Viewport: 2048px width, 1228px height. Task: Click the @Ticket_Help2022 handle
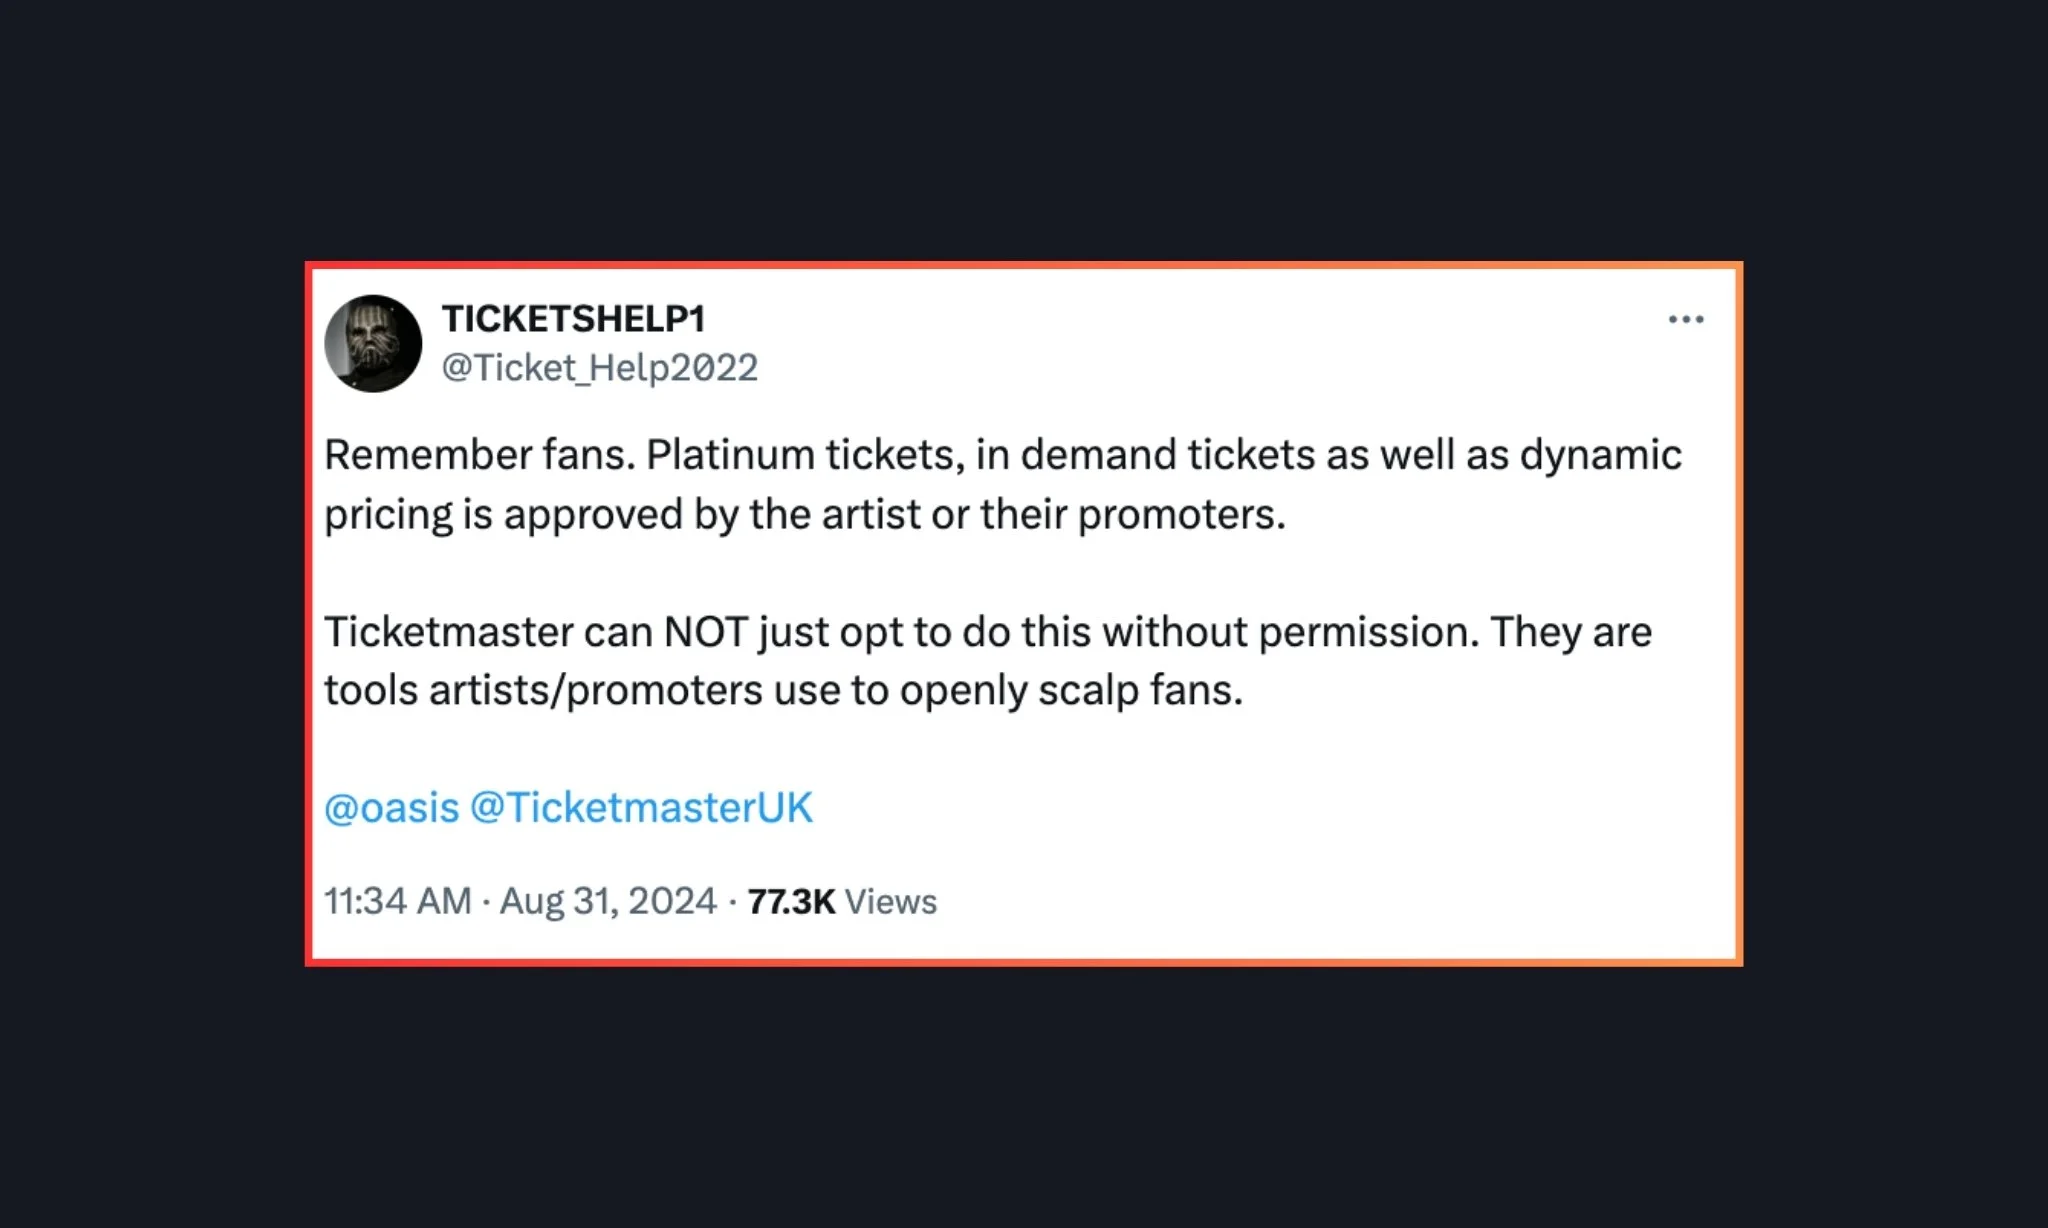[599, 368]
